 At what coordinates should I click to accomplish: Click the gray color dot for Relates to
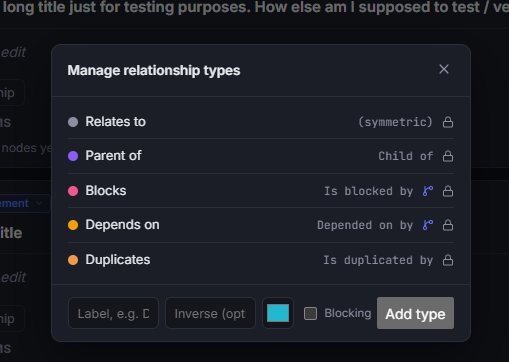tap(73, 122)
